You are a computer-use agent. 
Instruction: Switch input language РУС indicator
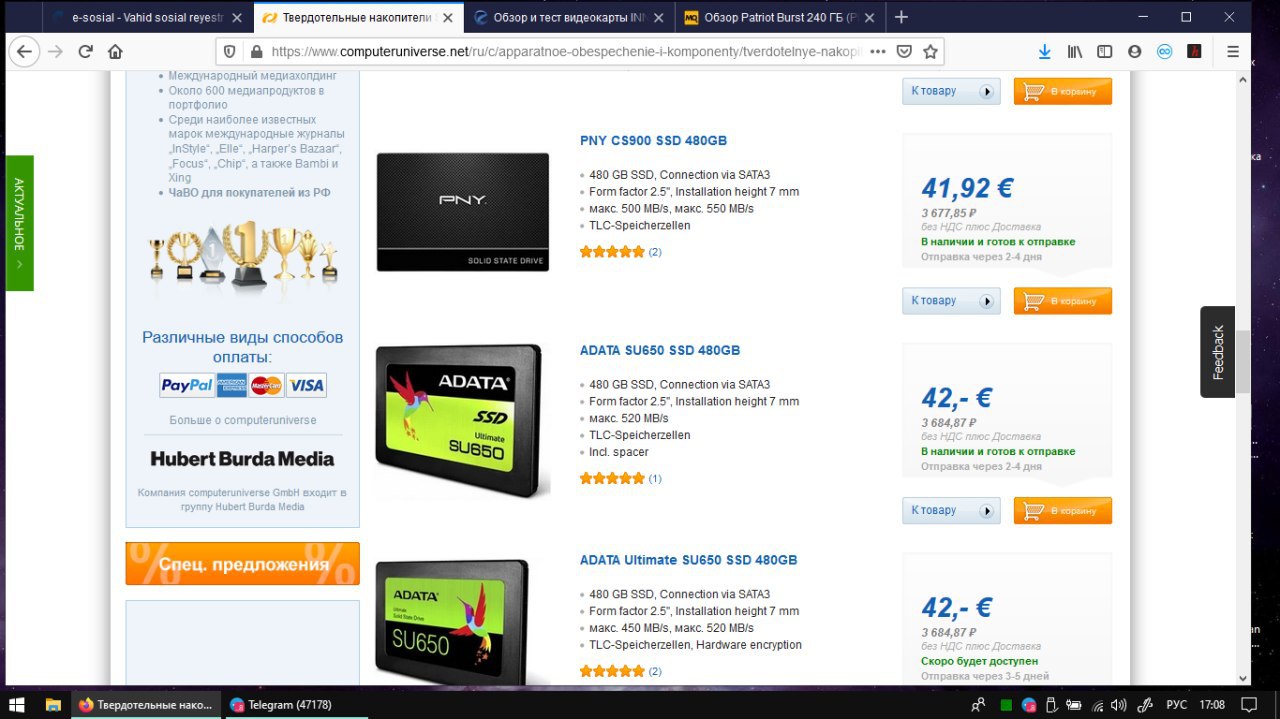click(x=1176, y=705)
